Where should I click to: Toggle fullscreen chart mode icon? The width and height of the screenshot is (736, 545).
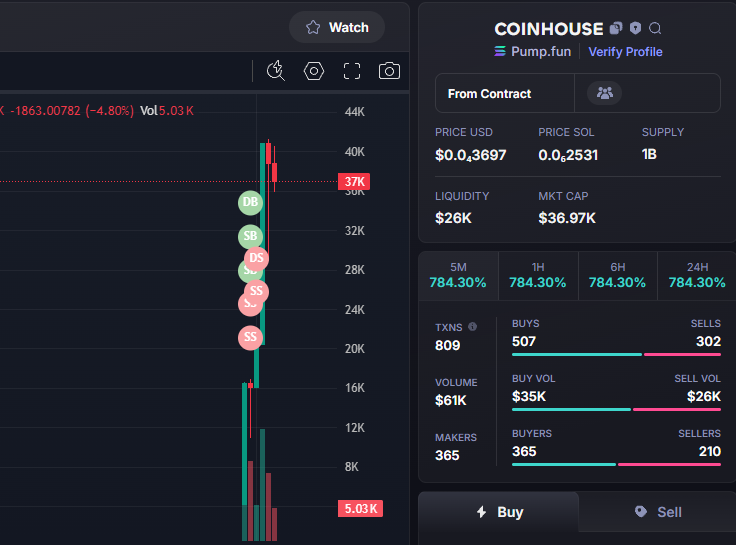(x=352, y=71)
